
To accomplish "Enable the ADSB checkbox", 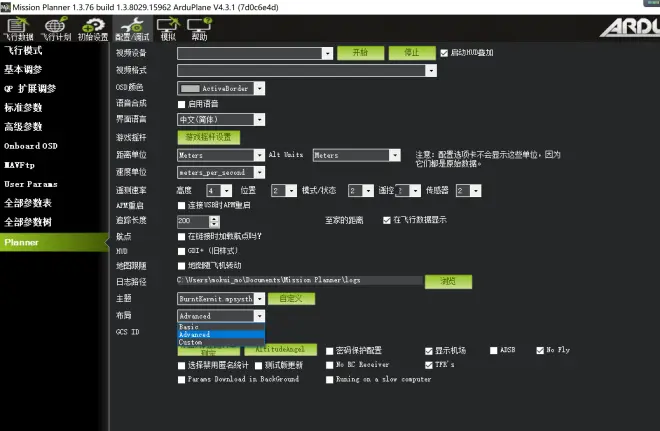I will click(x=494, y=350).
